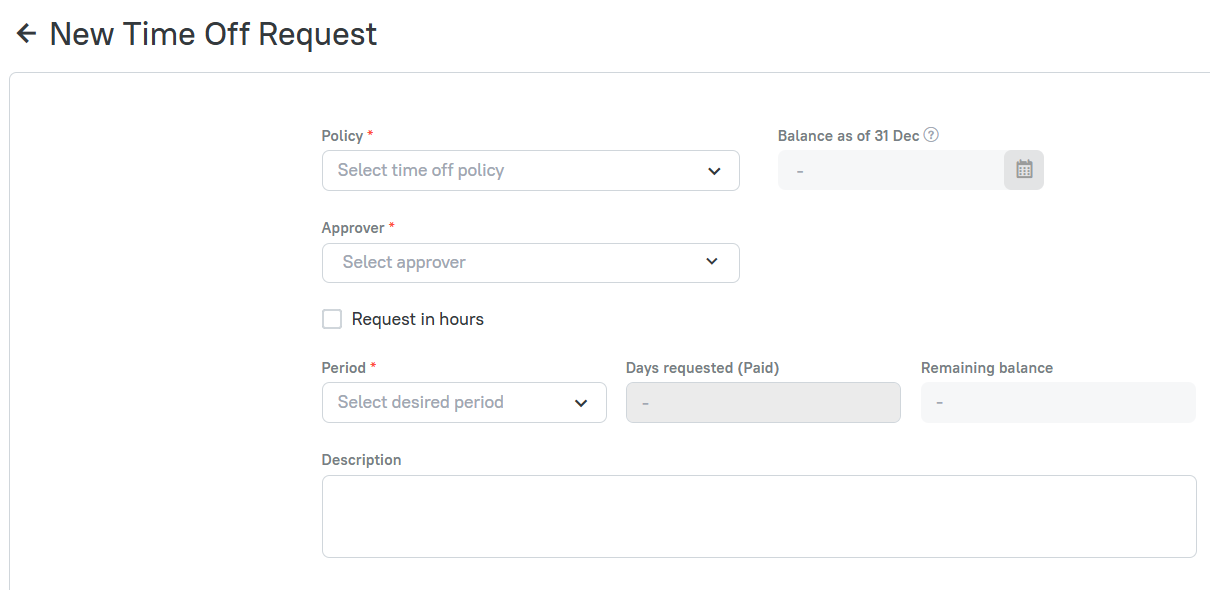Click the help question mark icon
1210x590 pixels.
pyautogui.click(x=931, y=135)
